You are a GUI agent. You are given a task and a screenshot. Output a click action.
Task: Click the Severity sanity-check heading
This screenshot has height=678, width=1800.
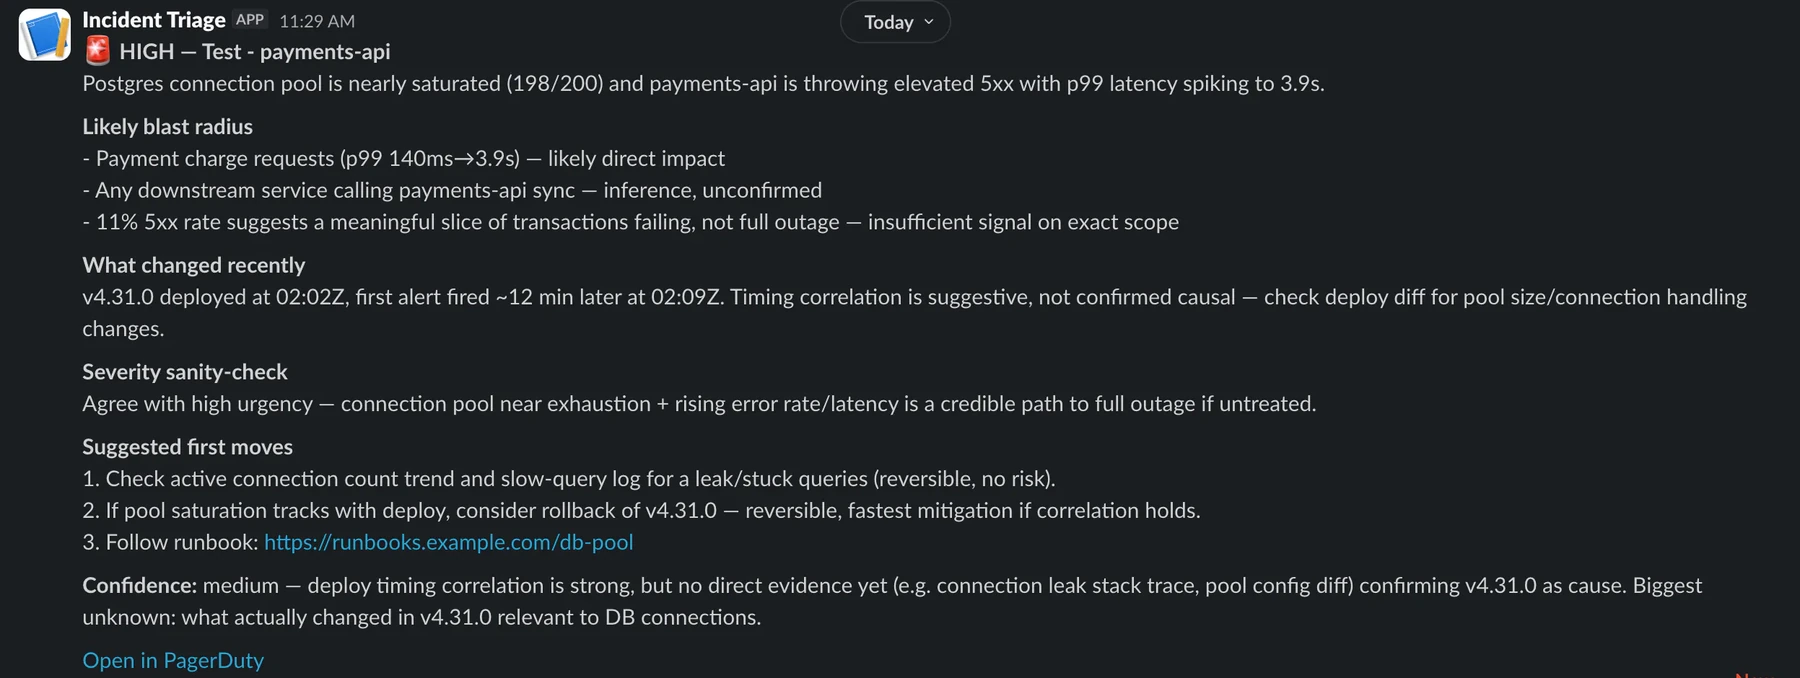point(184,372)
